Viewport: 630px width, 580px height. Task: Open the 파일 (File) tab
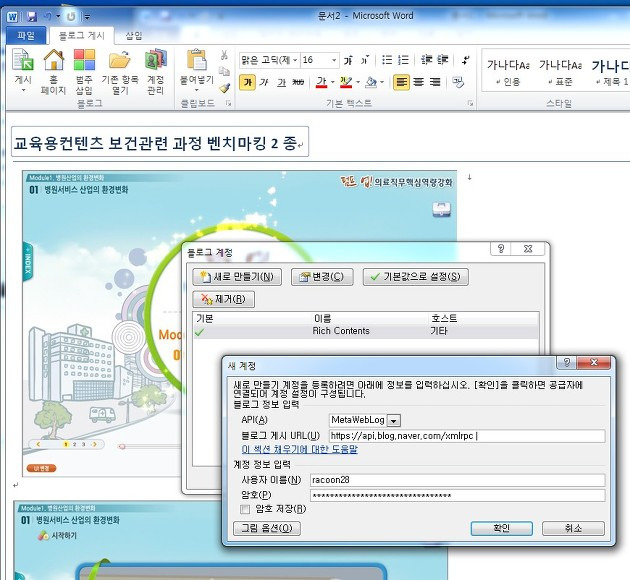pos(26,36)
